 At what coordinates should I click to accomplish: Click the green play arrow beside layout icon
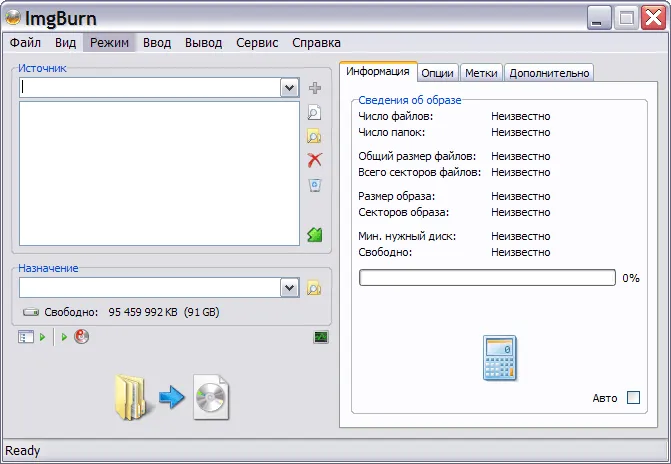point(42,337)
